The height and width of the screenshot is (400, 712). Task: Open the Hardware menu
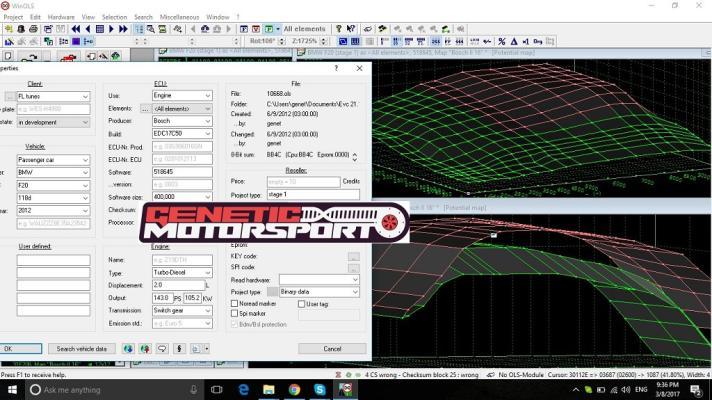[61, 17]
